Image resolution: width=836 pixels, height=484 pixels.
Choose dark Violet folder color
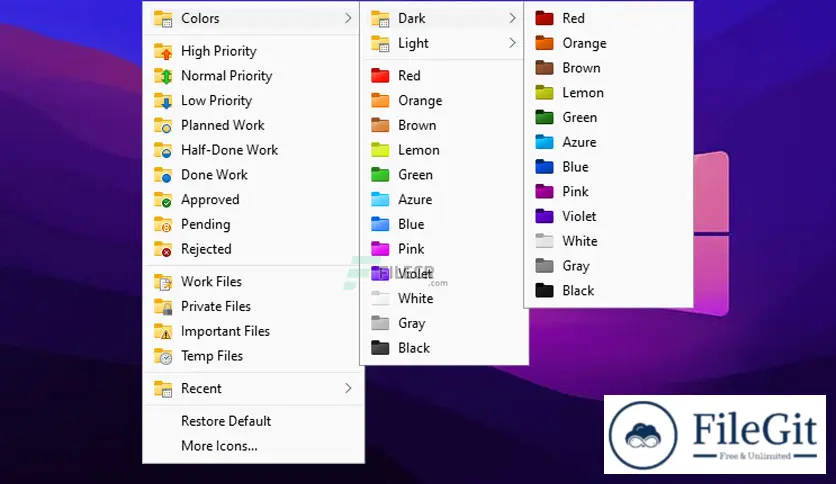coord(579,216)
